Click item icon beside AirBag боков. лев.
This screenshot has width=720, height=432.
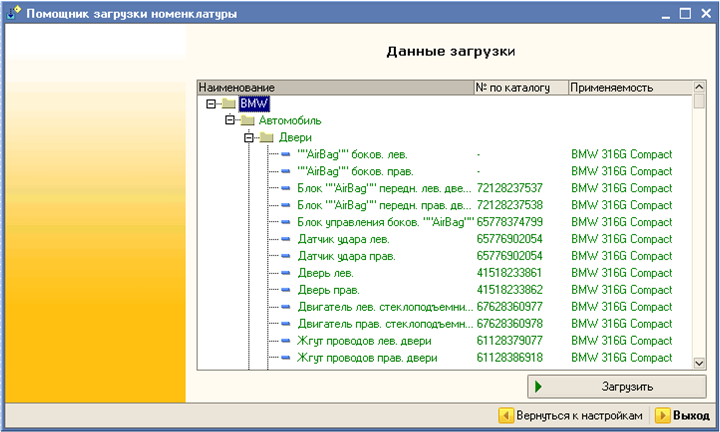coord(286,154)
